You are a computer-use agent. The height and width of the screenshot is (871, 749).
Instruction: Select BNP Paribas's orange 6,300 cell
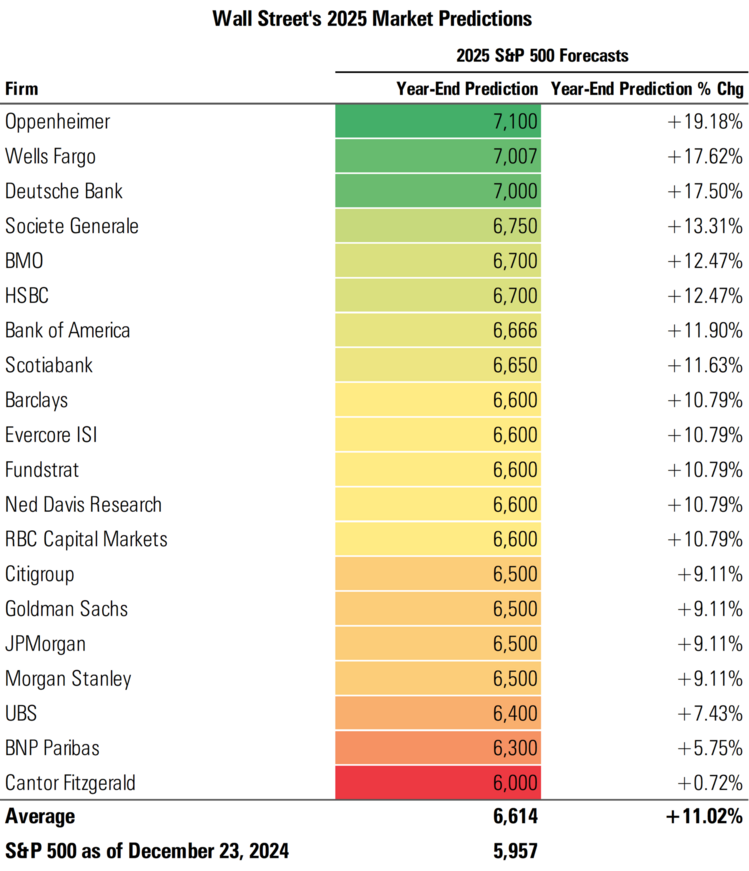(x=437, y=749)
